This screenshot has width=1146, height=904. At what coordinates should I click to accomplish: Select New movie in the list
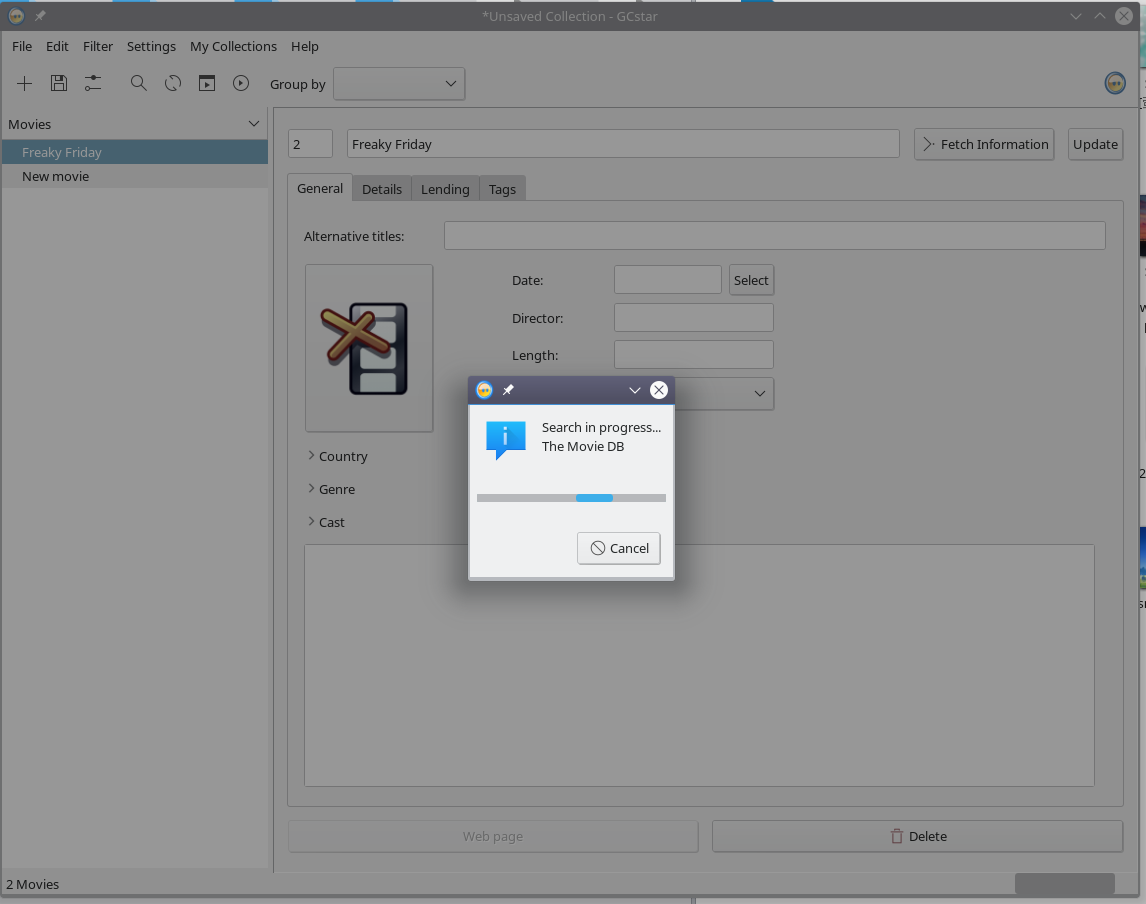click(x=56, y=176)
